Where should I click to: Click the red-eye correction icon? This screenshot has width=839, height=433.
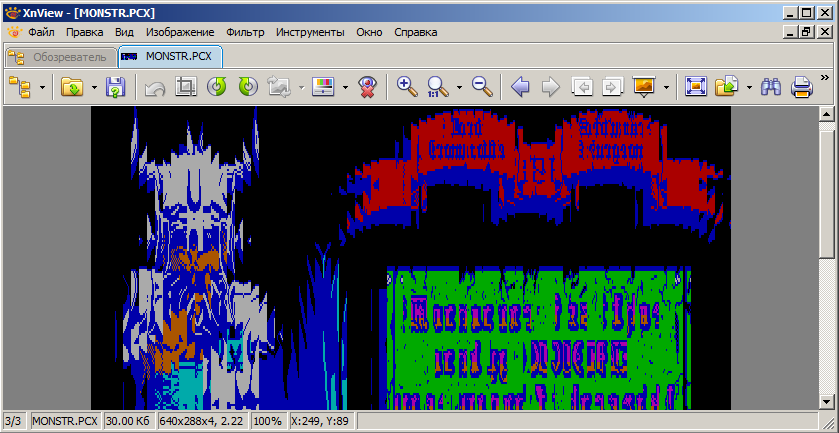(x=367, y=86)
